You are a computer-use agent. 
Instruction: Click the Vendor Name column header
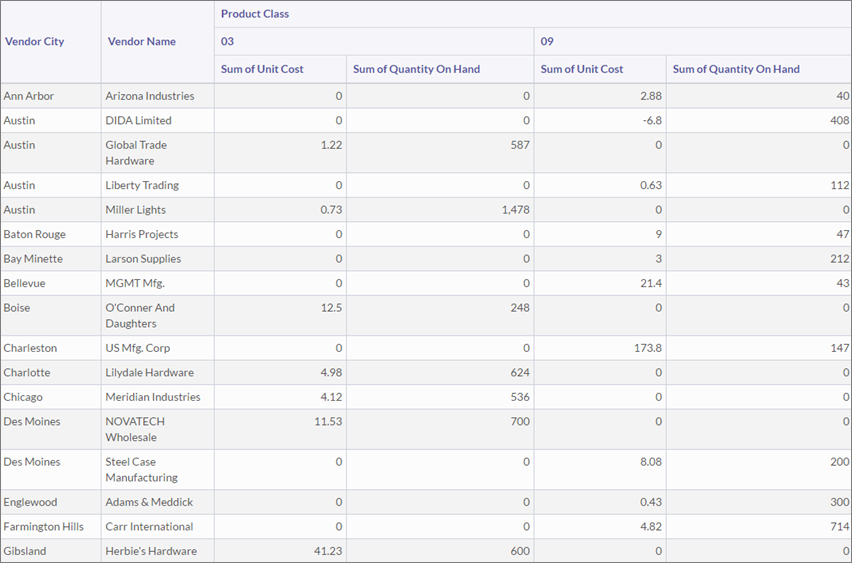[x=141, y=42]
